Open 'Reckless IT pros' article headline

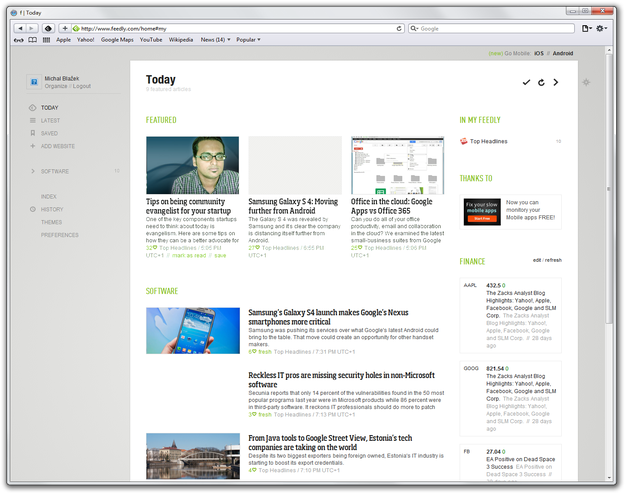[341, 380]
